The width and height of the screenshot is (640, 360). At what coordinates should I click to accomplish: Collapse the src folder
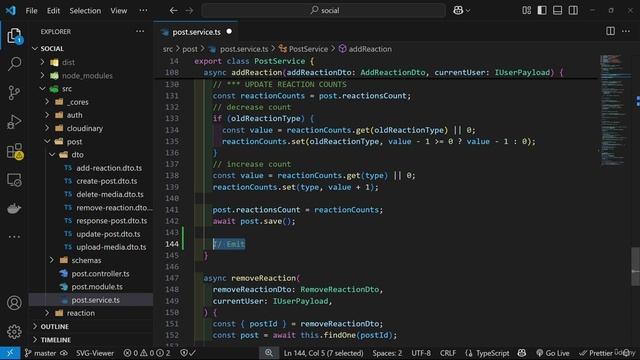pyautogui.click(x=42, y=89)
